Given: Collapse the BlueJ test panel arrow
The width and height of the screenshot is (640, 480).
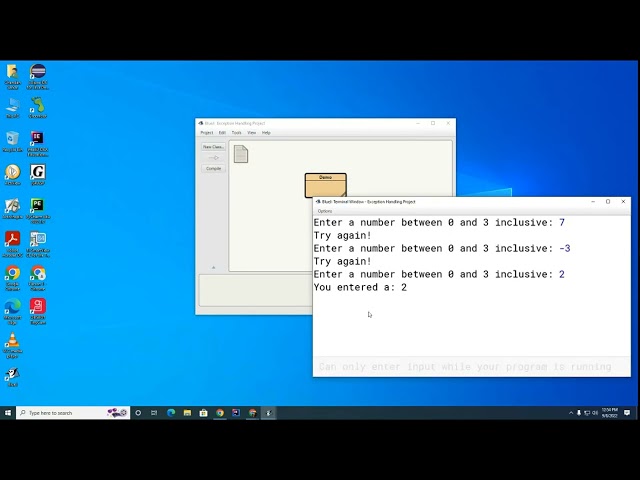Looking at the screenshot, I should (213, 268).
